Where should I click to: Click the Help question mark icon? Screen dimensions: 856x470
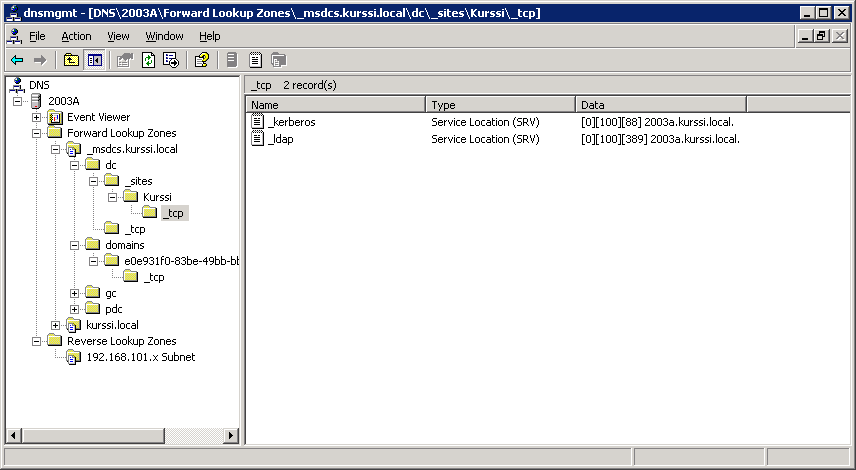[202, 60]
